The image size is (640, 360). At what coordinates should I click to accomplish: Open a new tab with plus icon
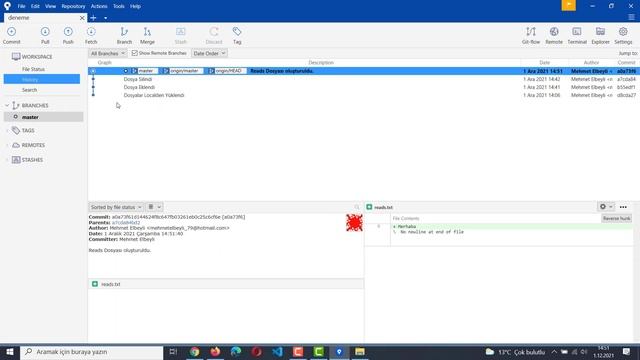93,18
